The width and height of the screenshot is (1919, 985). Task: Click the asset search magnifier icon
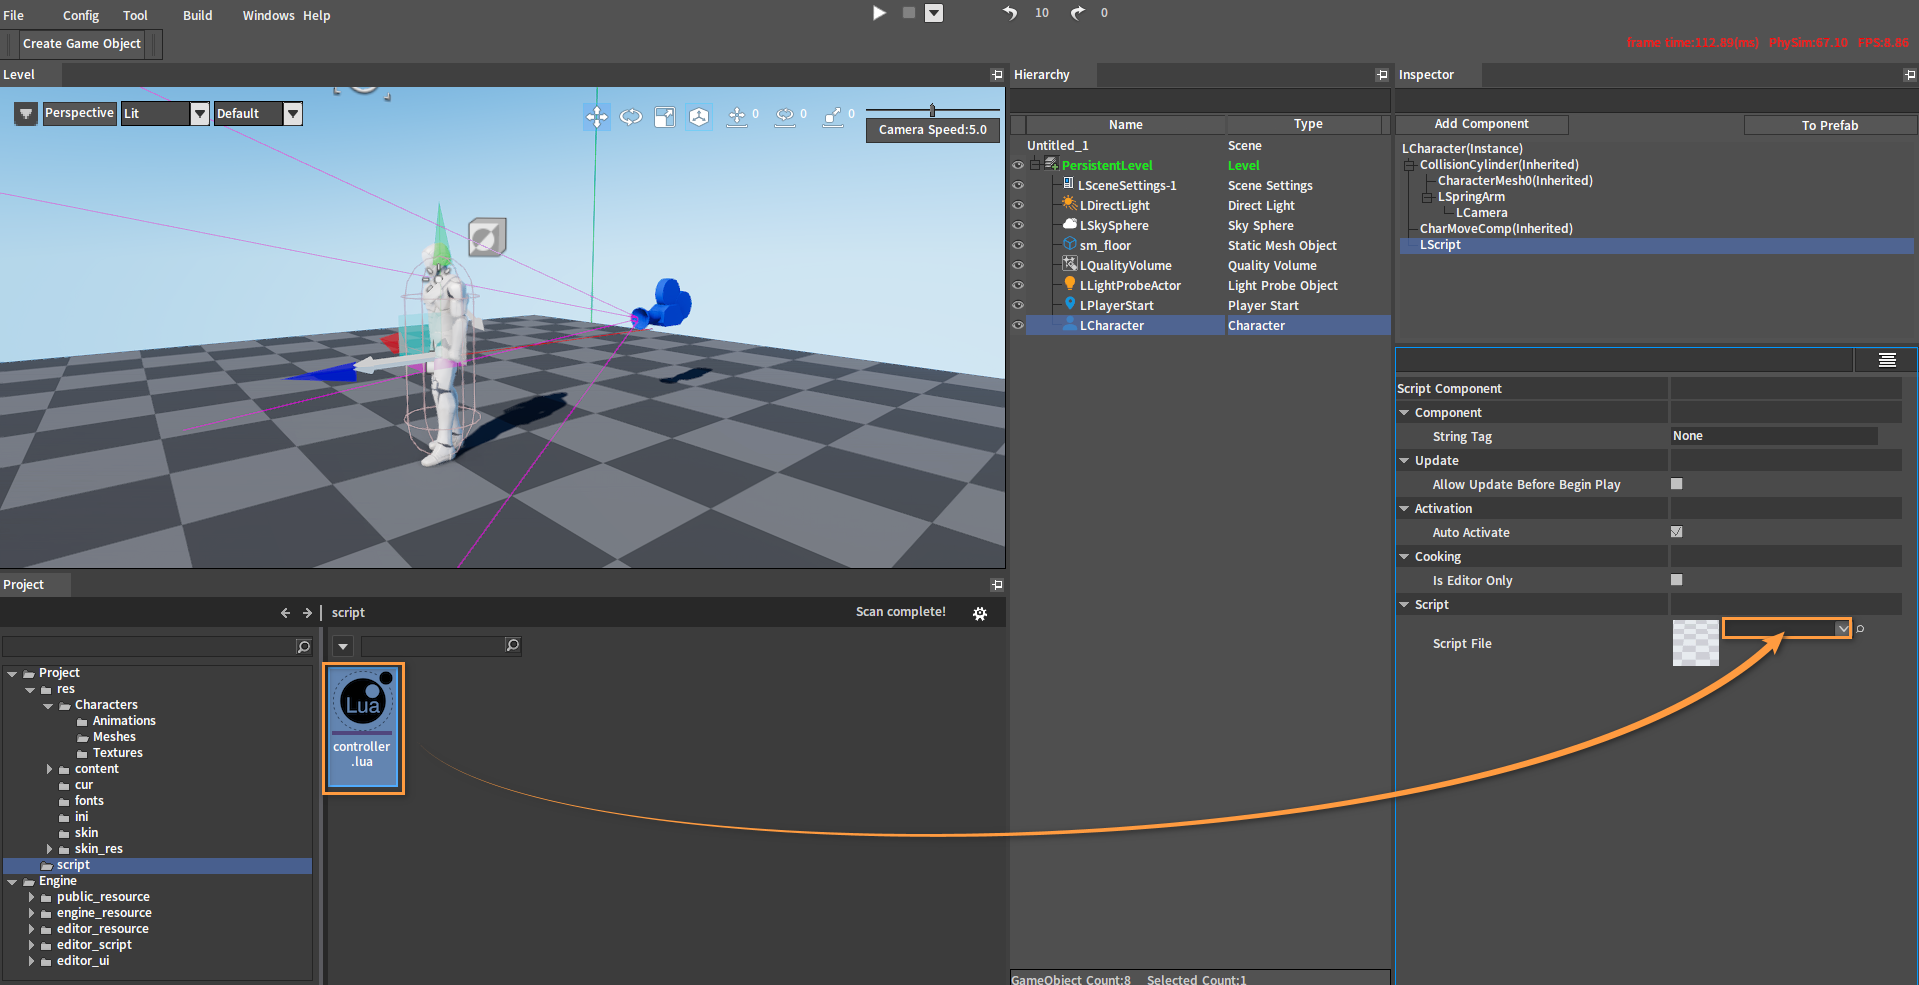point(512,646)
